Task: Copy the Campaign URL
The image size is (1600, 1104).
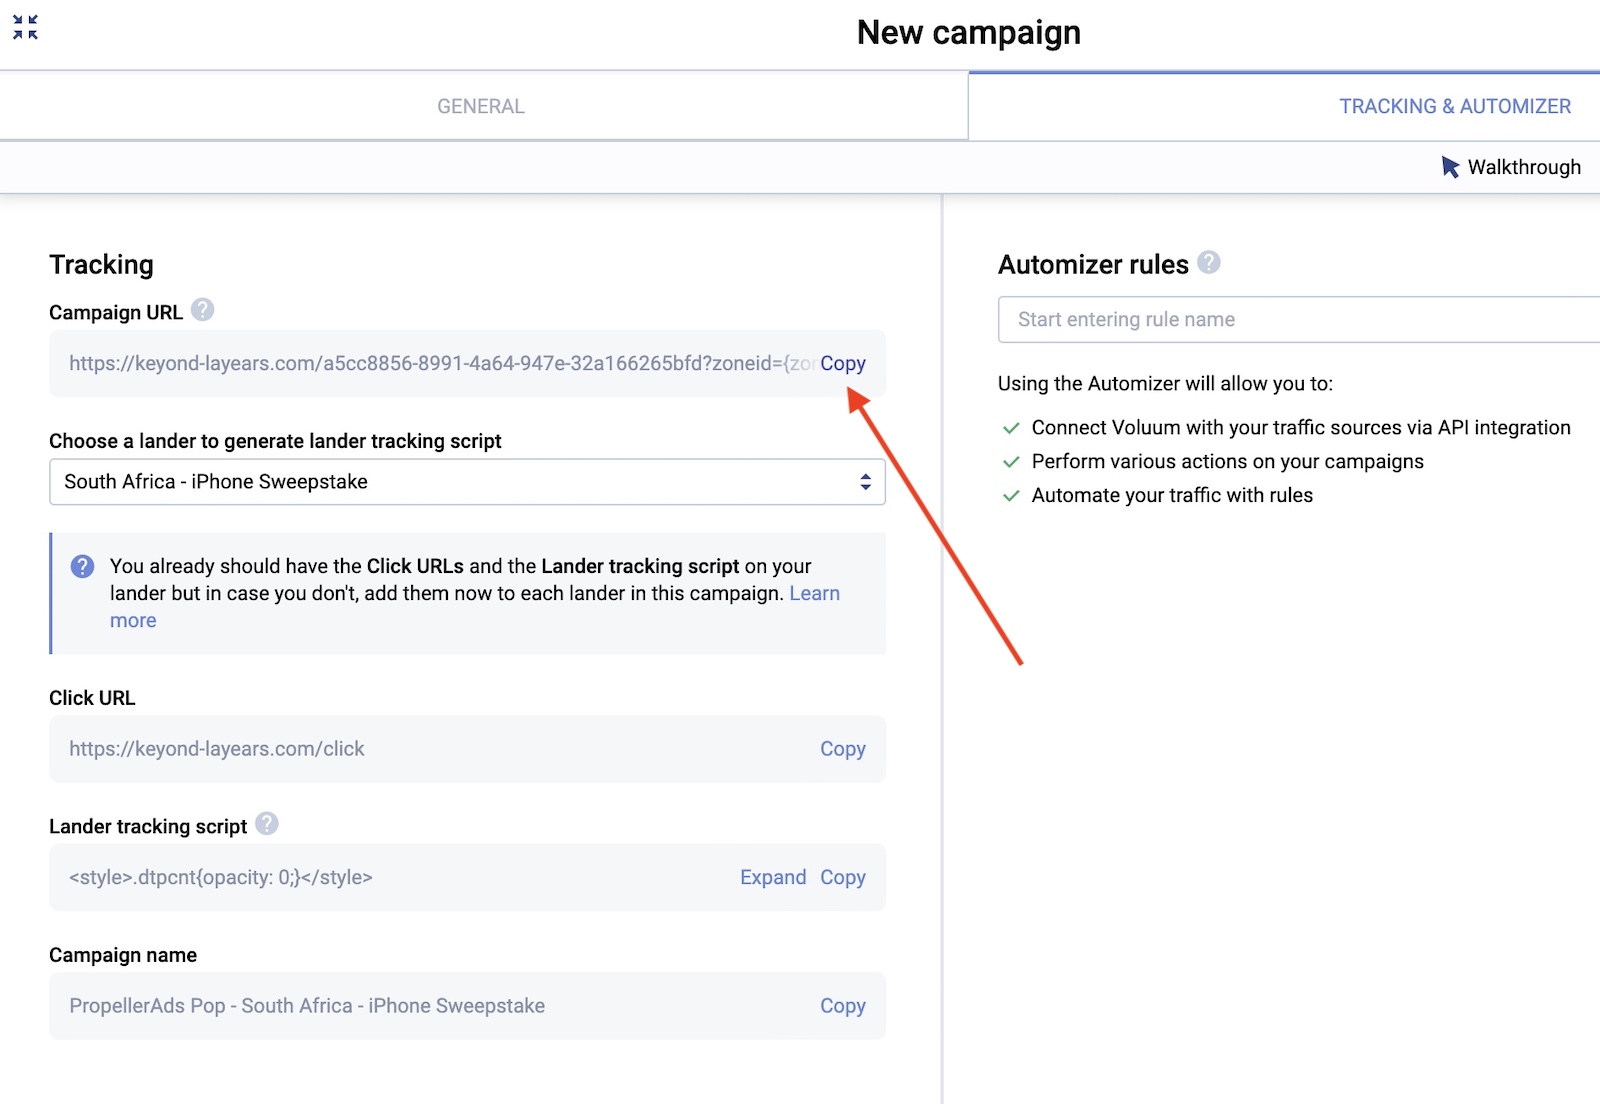Action: (x=842, y=364)
